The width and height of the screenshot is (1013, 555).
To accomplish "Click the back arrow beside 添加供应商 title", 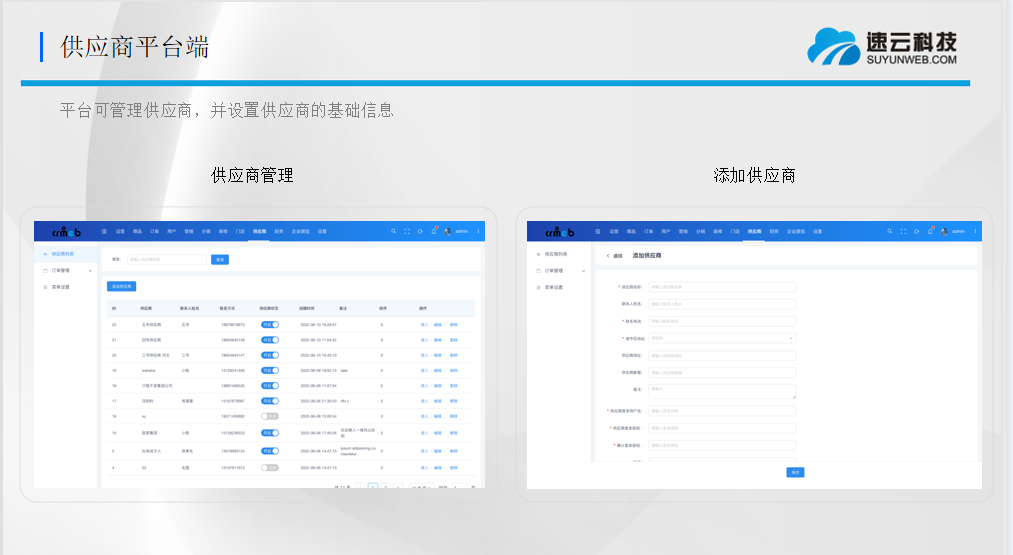I will click(608, 256).
